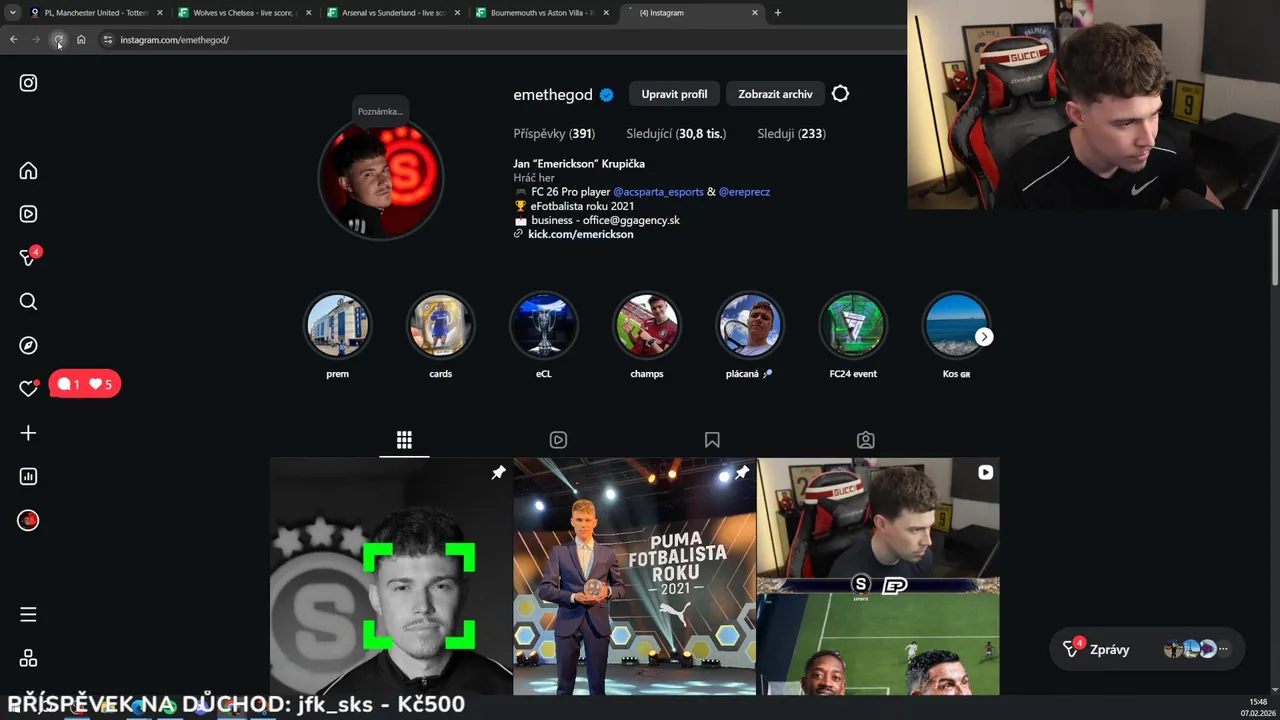Open notification popup showing 1 comment 5 likes
1280x720 pixels.
tap(85, 384)
